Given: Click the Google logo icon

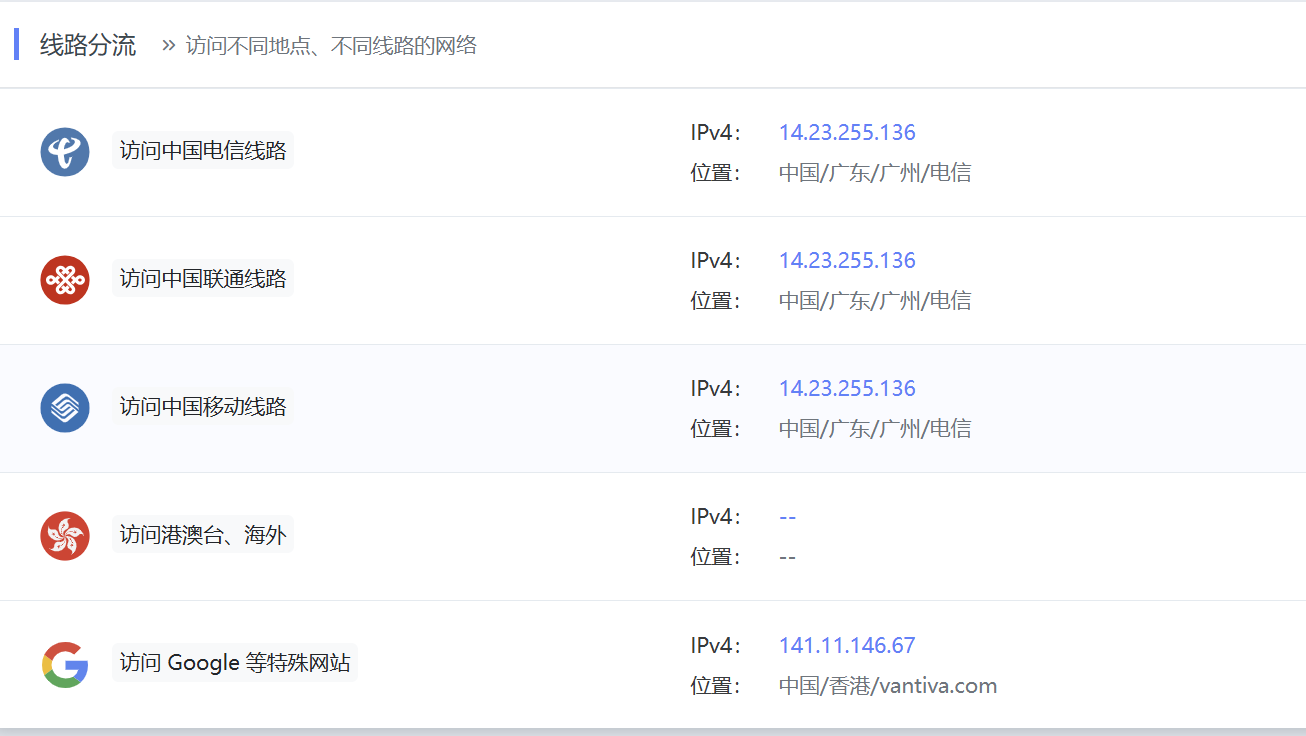Looking at the screenshot, I should 65,664.
